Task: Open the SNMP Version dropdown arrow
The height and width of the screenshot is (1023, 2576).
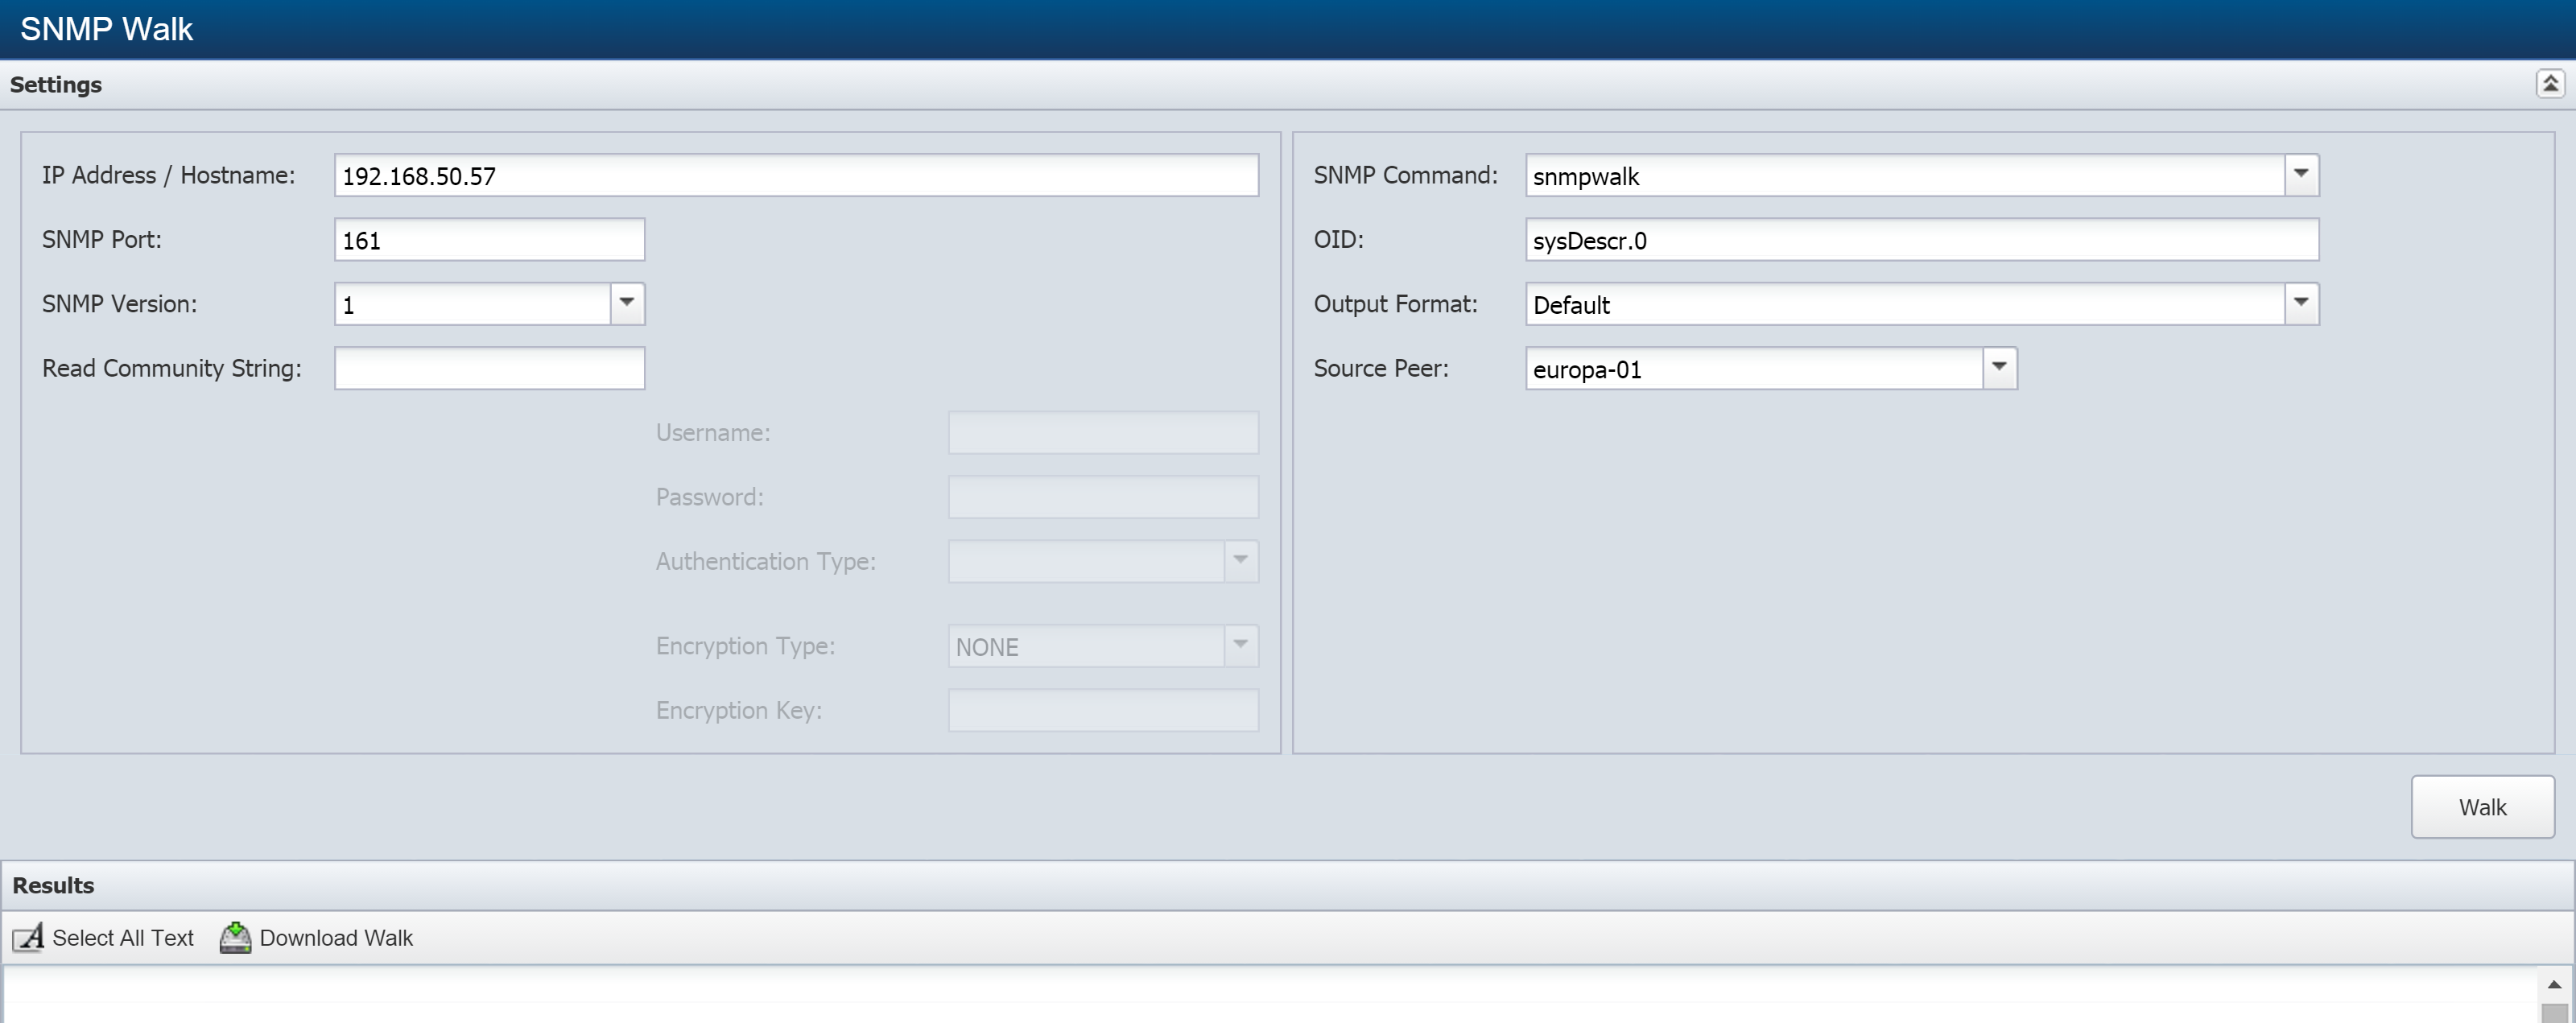Action: pos(627,303)
